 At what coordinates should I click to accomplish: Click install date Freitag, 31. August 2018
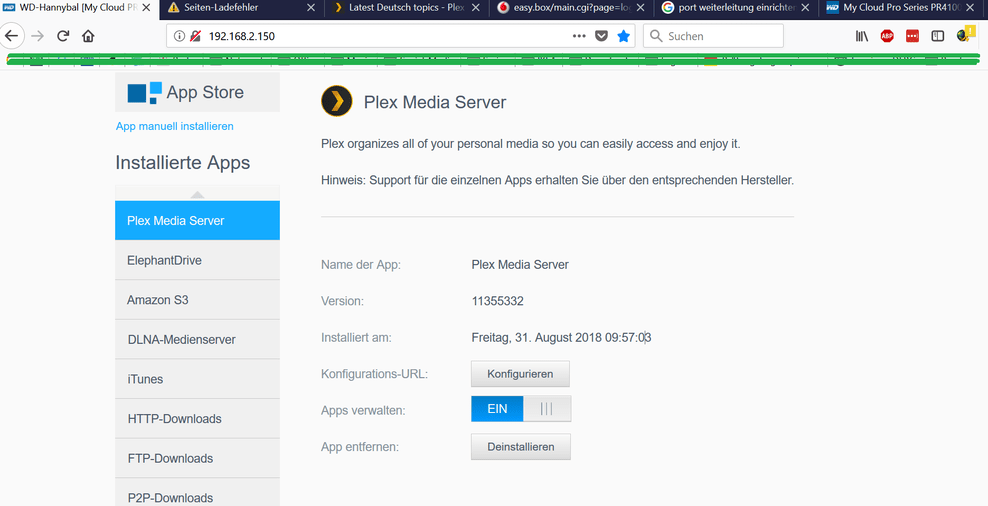pos(561,338)
